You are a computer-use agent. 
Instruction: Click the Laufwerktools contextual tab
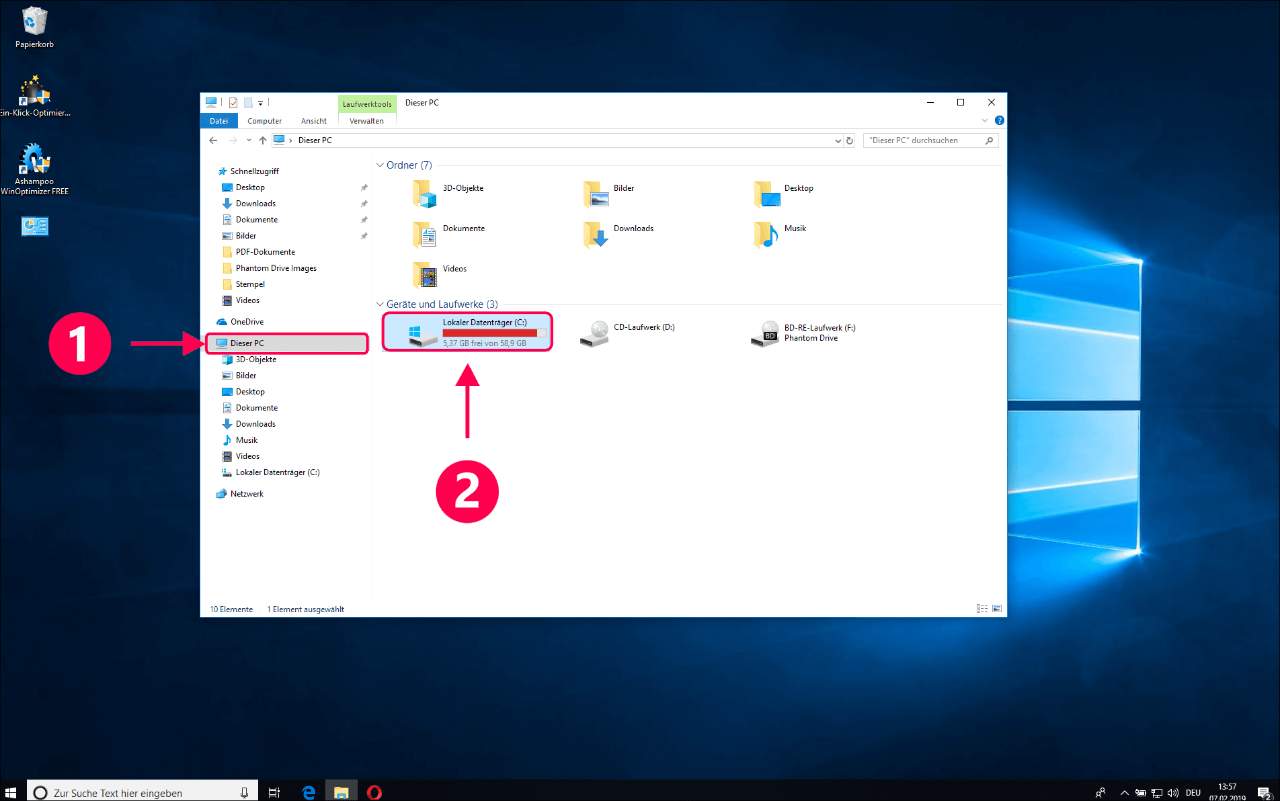click(367, 103)
